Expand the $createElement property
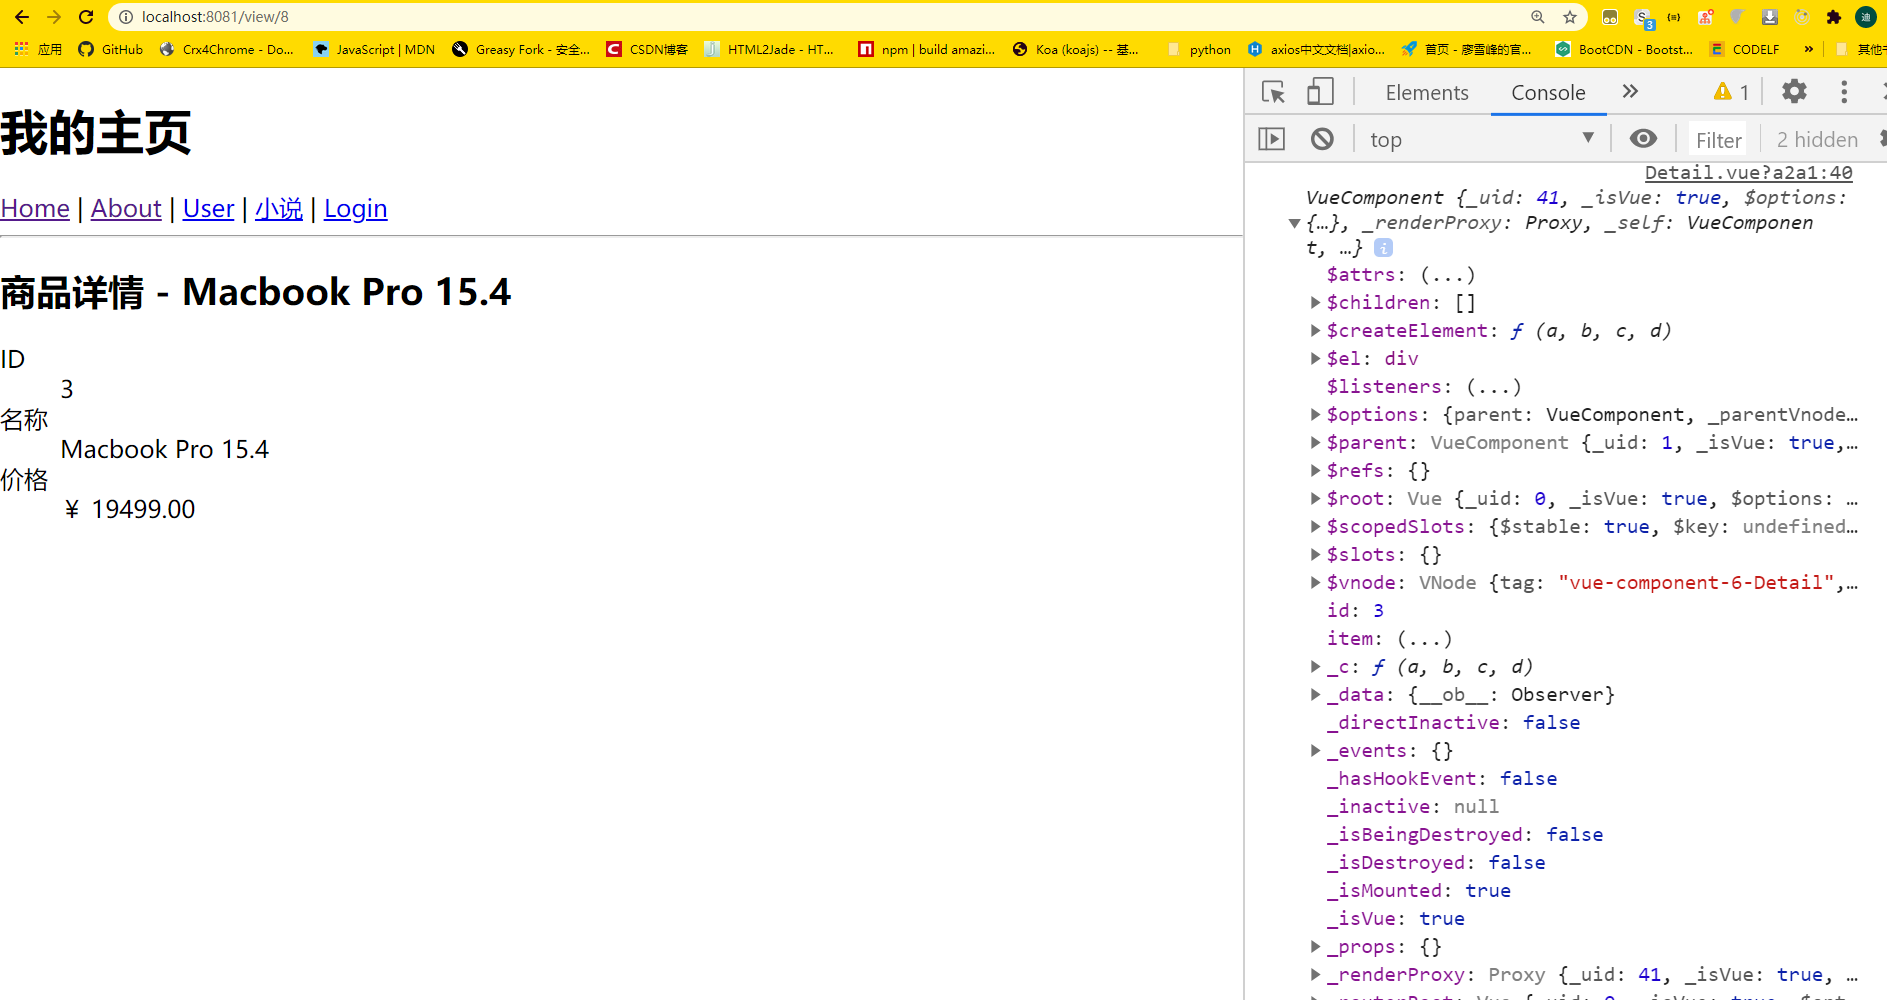This screenshot has height=1000, width=1887. 1315,330
